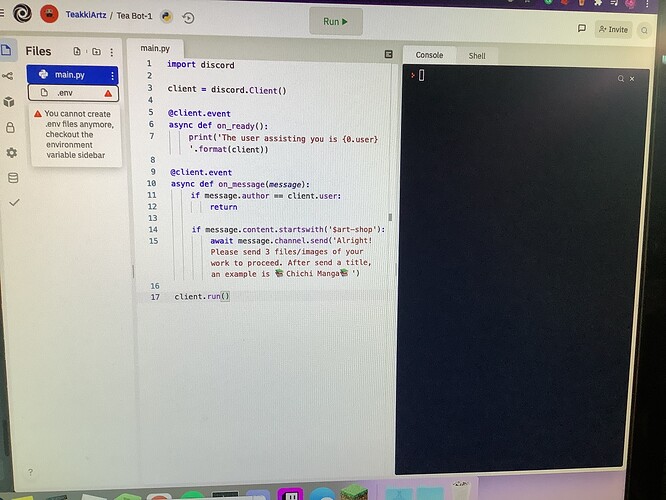Clear the console with the X icon
The height and width of the screenshot is (500, 666).
(x=632, y=79)
